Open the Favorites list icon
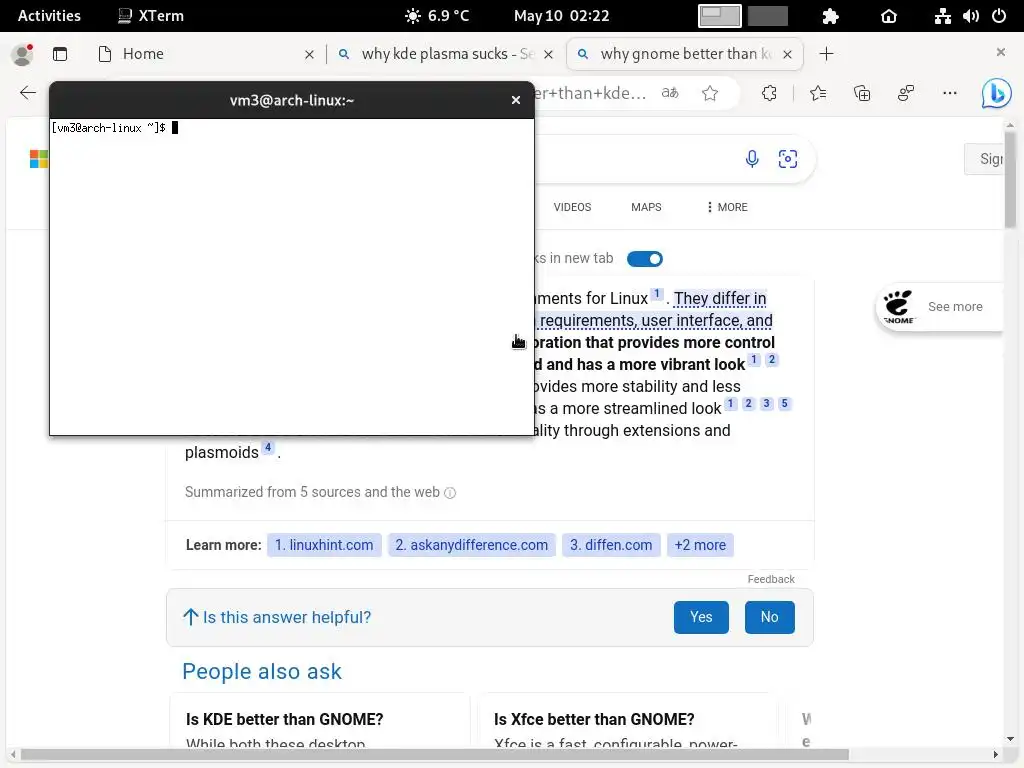 coord(818,93)
